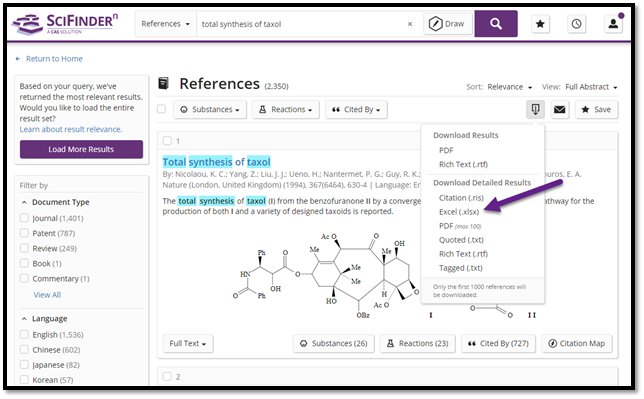
Task: Select PDF (max 100) detailed download
Action: point(460,226)
